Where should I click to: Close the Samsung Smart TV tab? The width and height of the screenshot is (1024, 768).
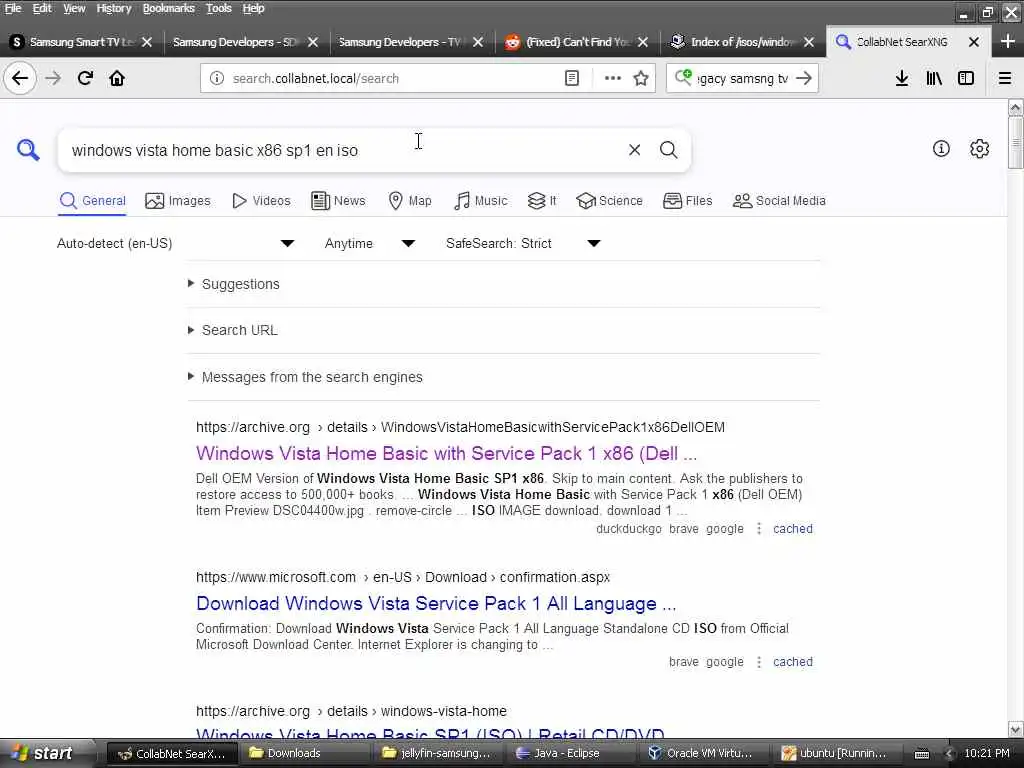coord(147,42)
